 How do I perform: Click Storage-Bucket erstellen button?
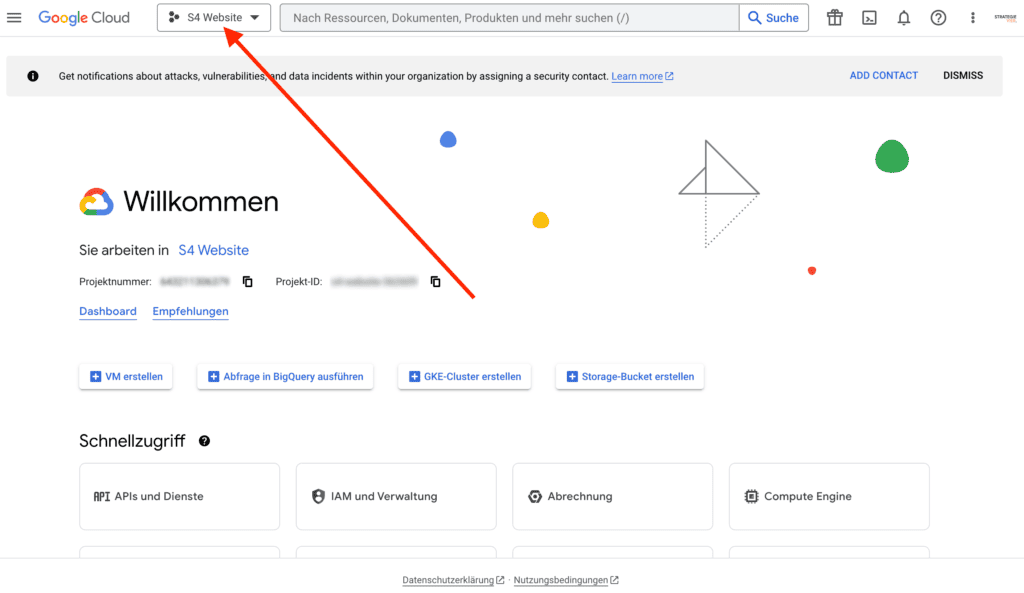[630, 377]
